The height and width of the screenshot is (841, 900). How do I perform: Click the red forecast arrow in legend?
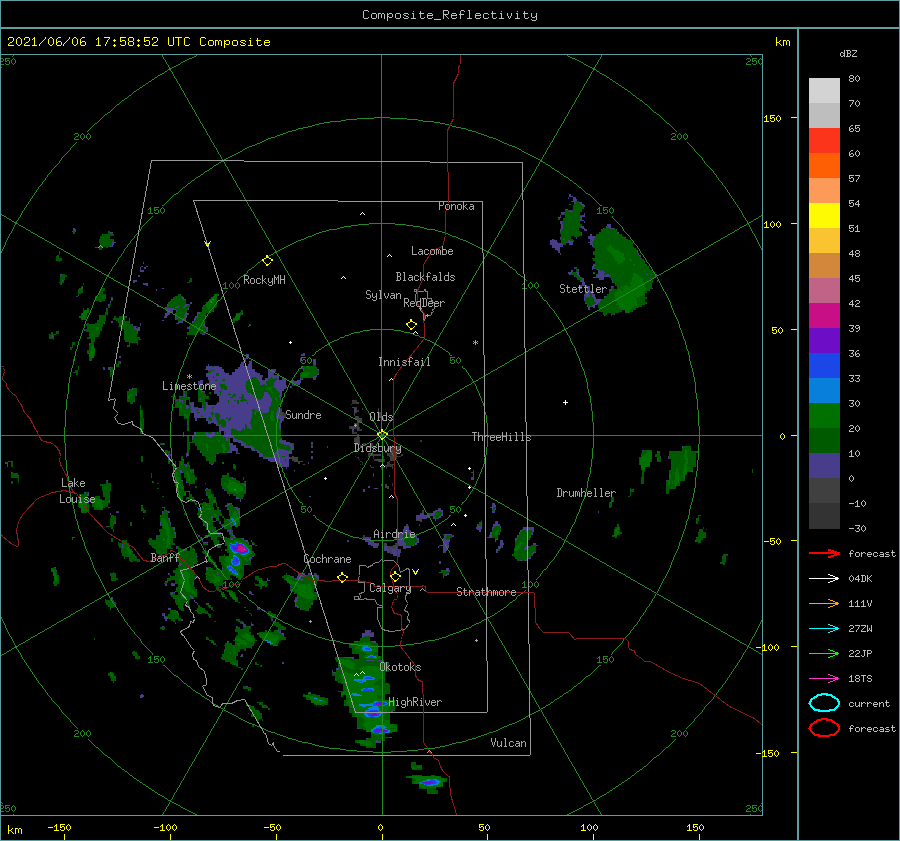point(824,553)
